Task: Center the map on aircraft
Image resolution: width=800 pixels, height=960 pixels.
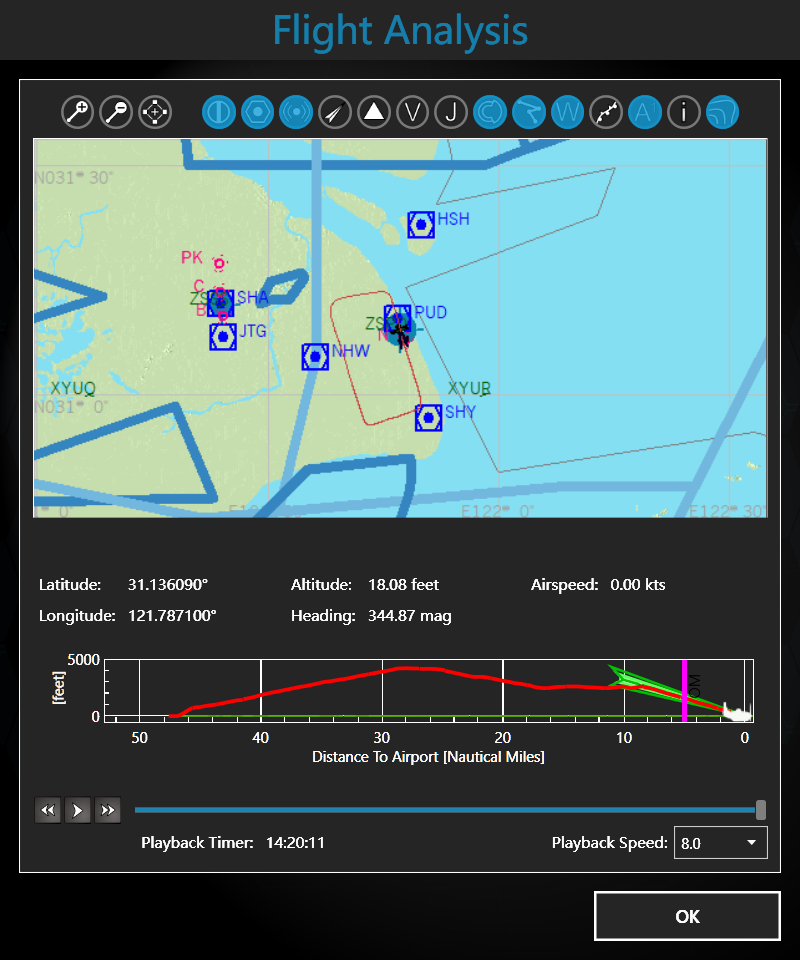Action: click(x=155, y=113)
